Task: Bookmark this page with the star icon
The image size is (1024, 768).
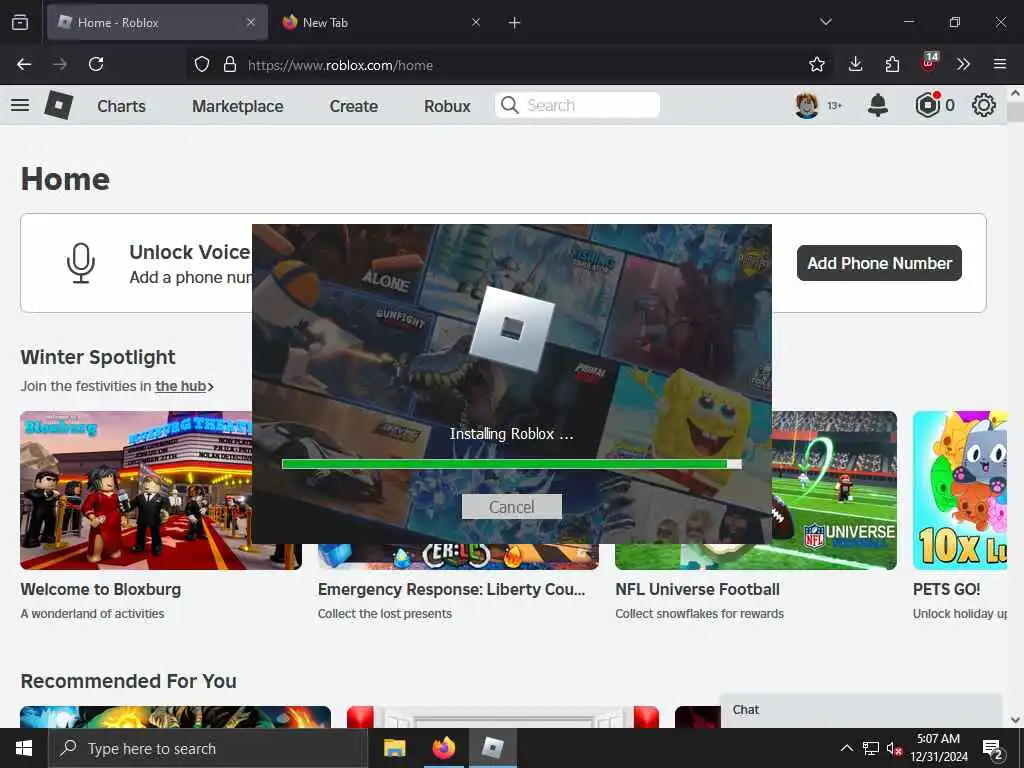Action: pyautogui.click(x=816, y=64)
